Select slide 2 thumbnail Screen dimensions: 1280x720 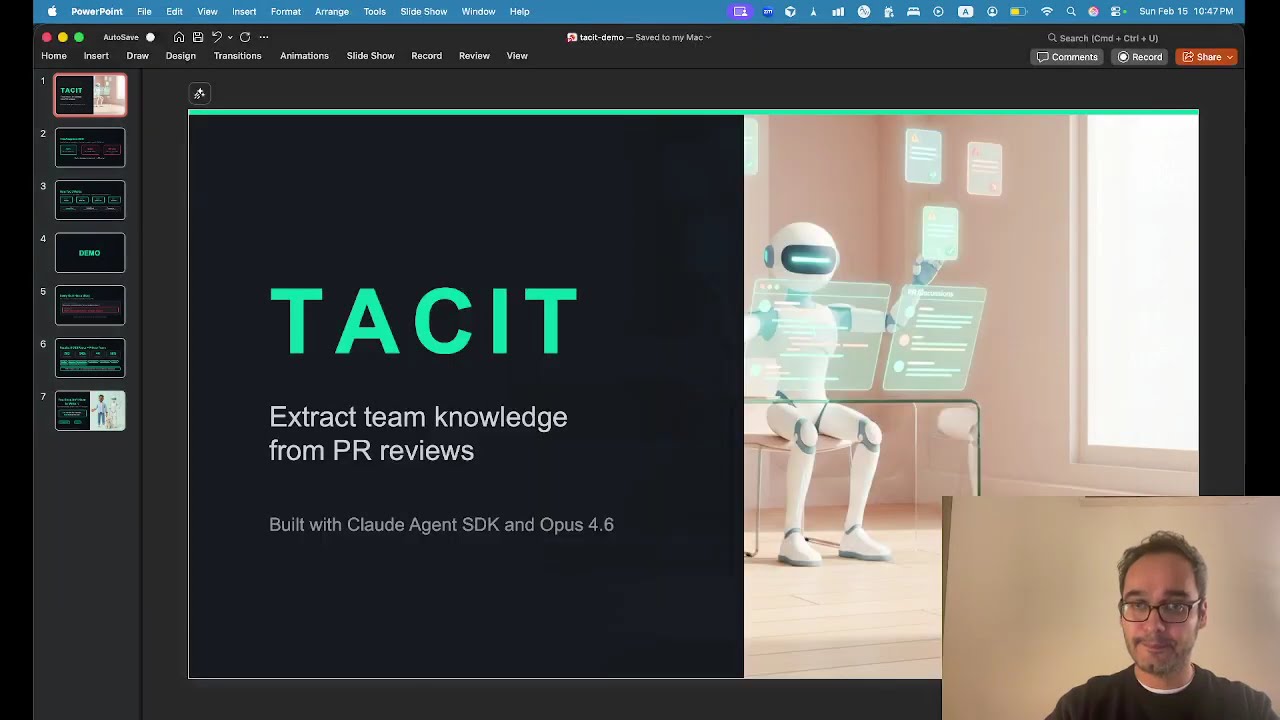[90, 147]
